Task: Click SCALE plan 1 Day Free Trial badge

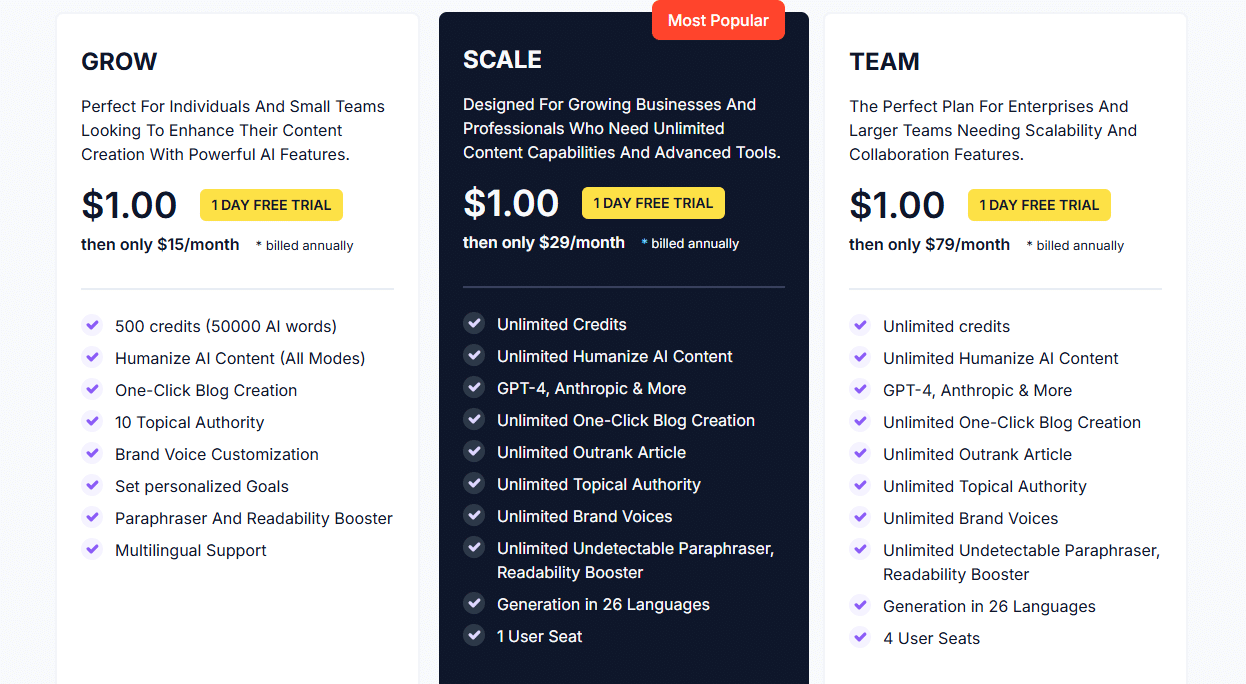Action: 653,203
